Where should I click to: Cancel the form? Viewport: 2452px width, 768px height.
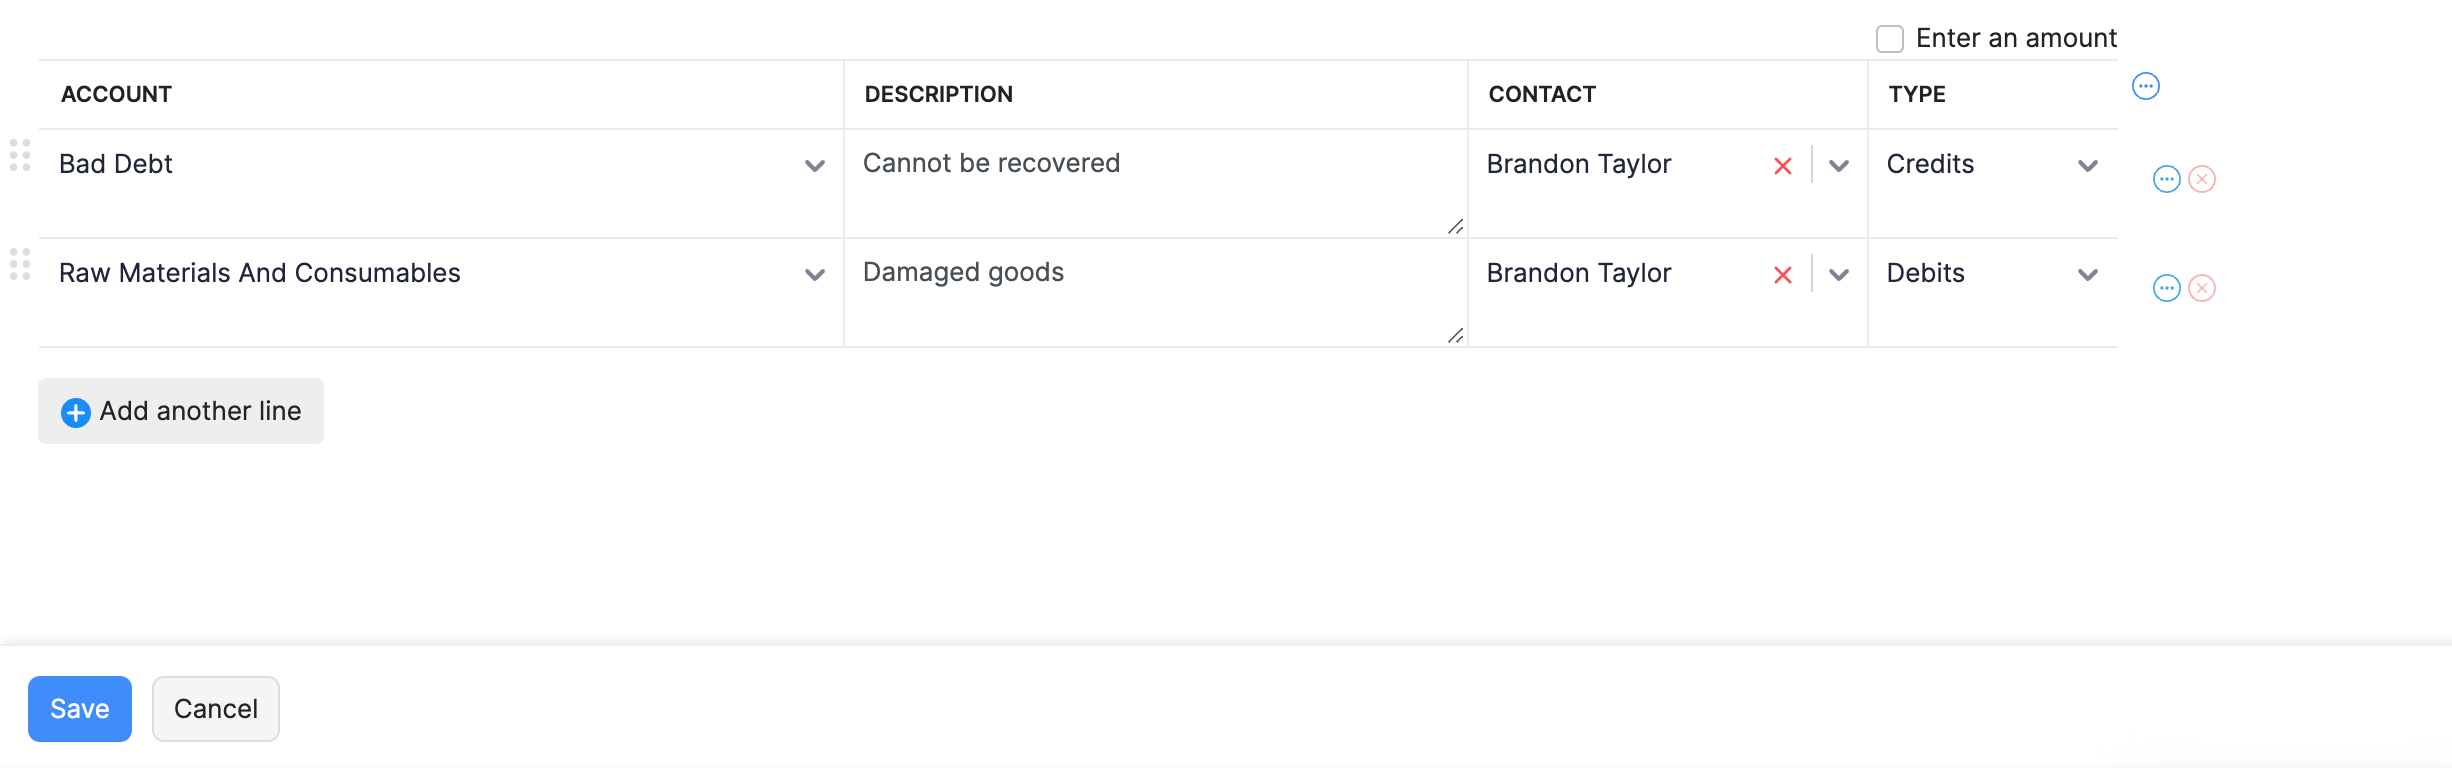216,709
